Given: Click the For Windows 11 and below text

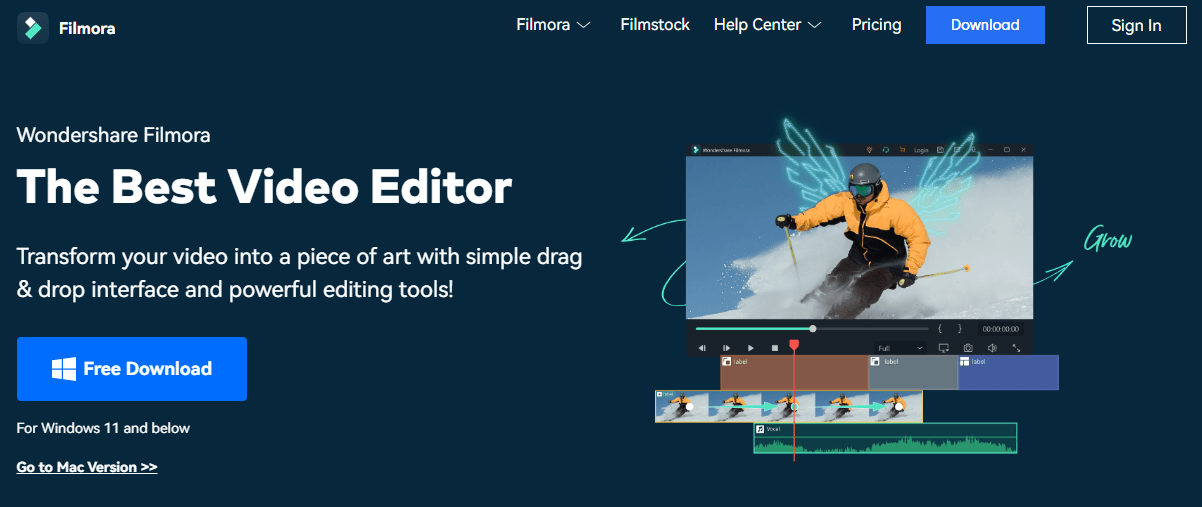Looking at the screenshot, I should click(x=103, y=428).
